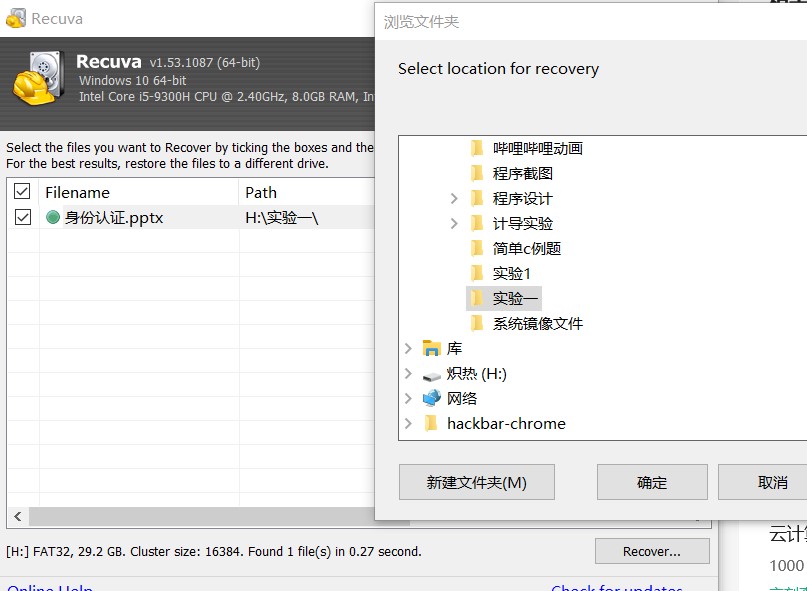This screenshot has height=591, width=807.
Task: Click the Check for updates link
Action: coord(617,588)
